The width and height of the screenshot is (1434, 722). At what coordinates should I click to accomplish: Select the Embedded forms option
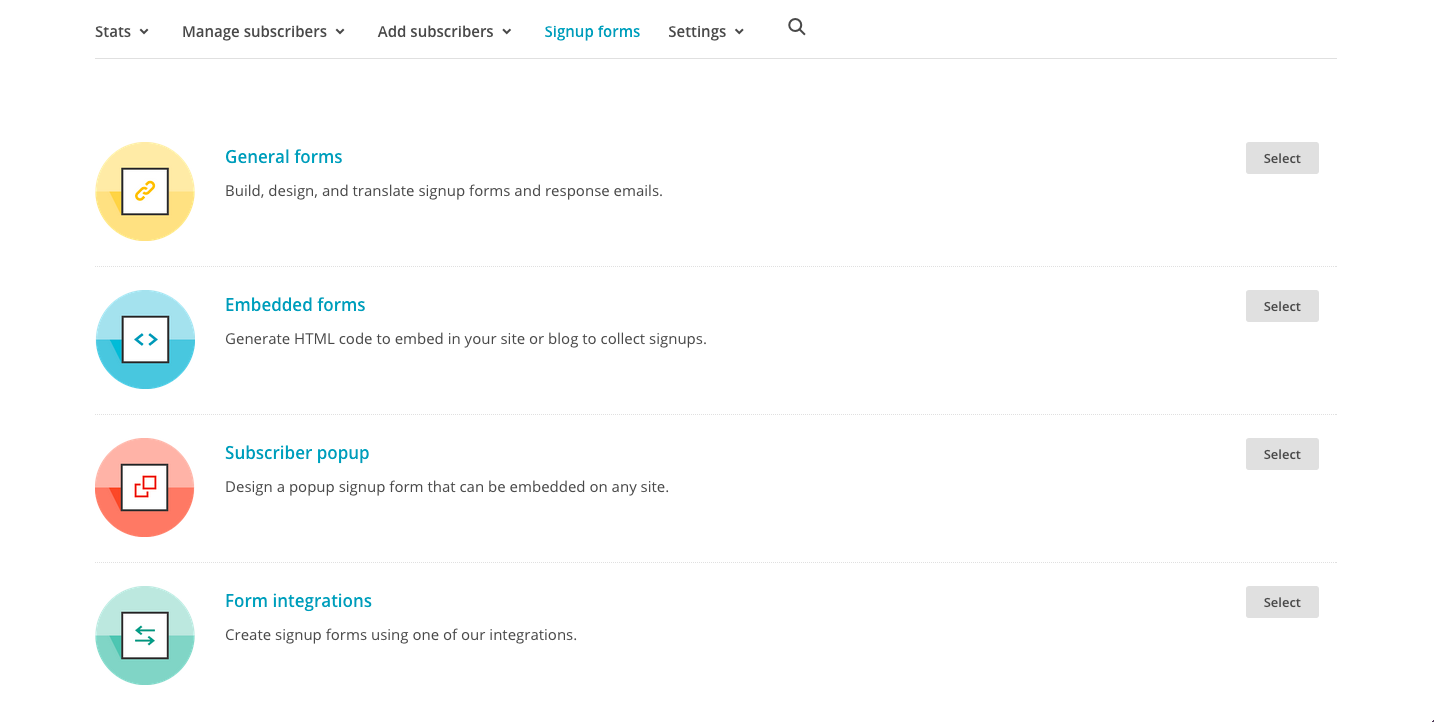click(x=1281, y=306)
